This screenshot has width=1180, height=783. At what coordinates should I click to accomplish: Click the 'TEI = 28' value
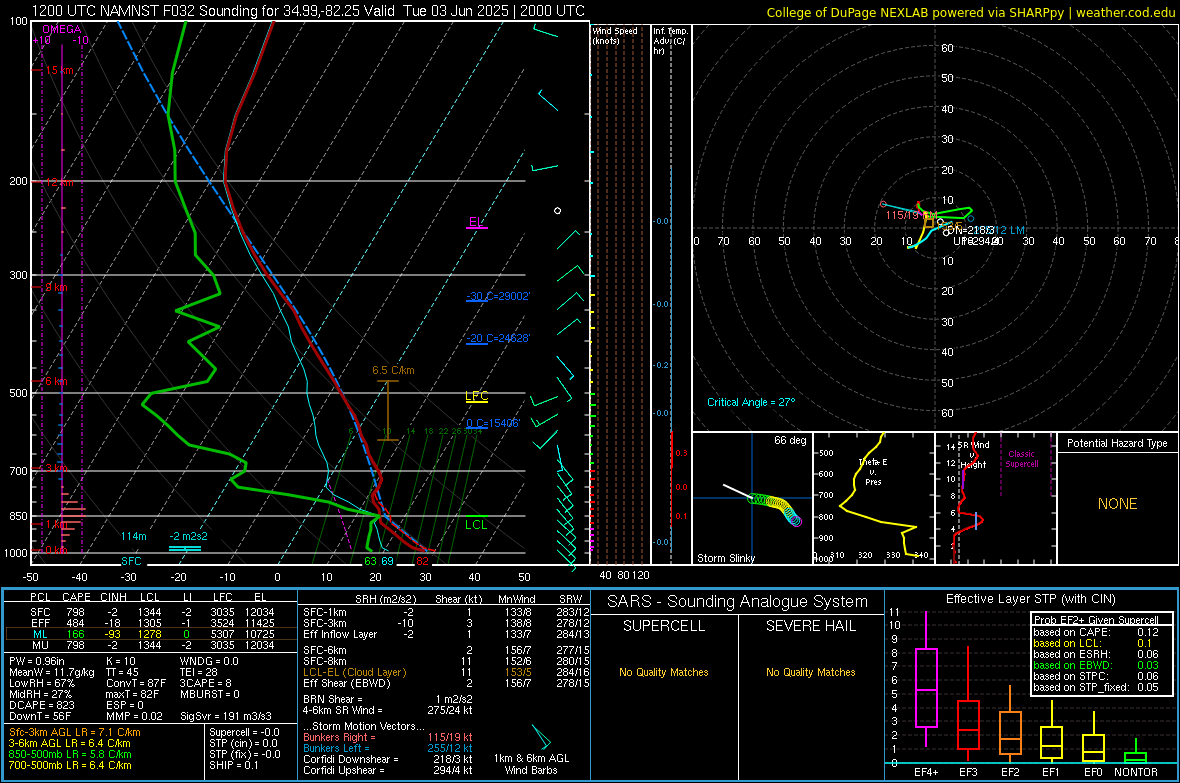coord(199,672)
